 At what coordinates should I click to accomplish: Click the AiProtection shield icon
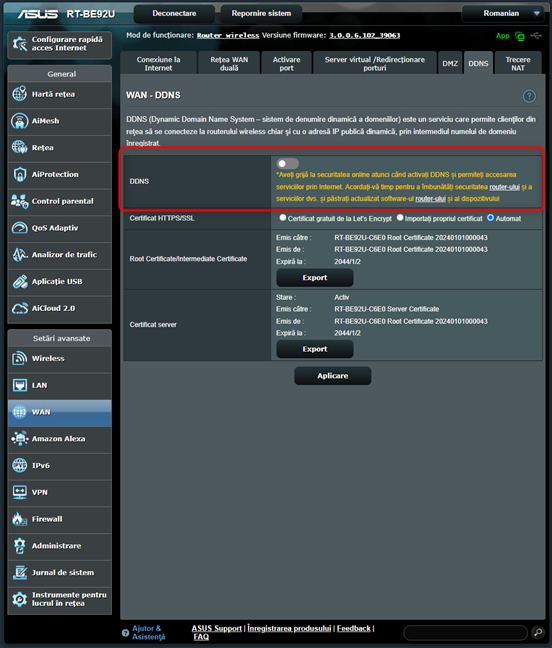tap(19, 174)
